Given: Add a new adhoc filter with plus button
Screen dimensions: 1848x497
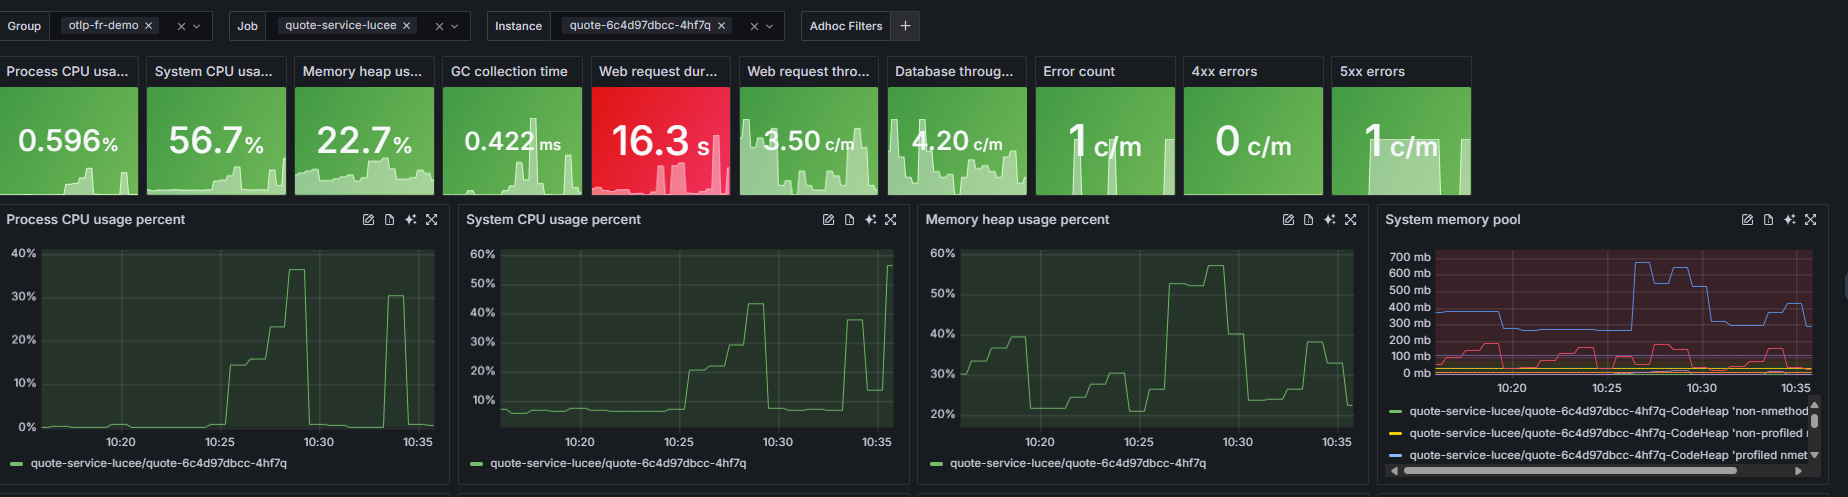Looking at the screenshot, I should click(905, 26).
